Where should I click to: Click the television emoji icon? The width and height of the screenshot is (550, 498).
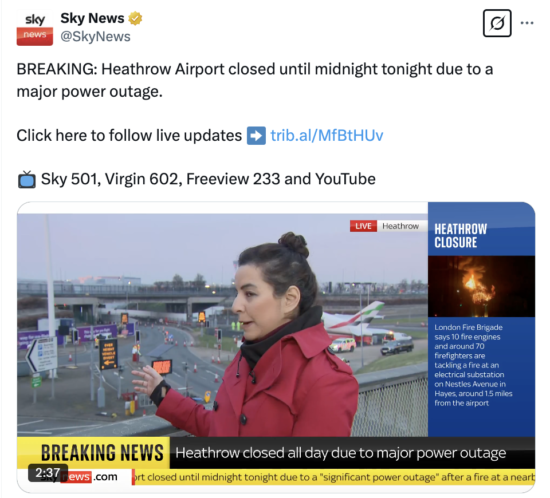(26, 180)
